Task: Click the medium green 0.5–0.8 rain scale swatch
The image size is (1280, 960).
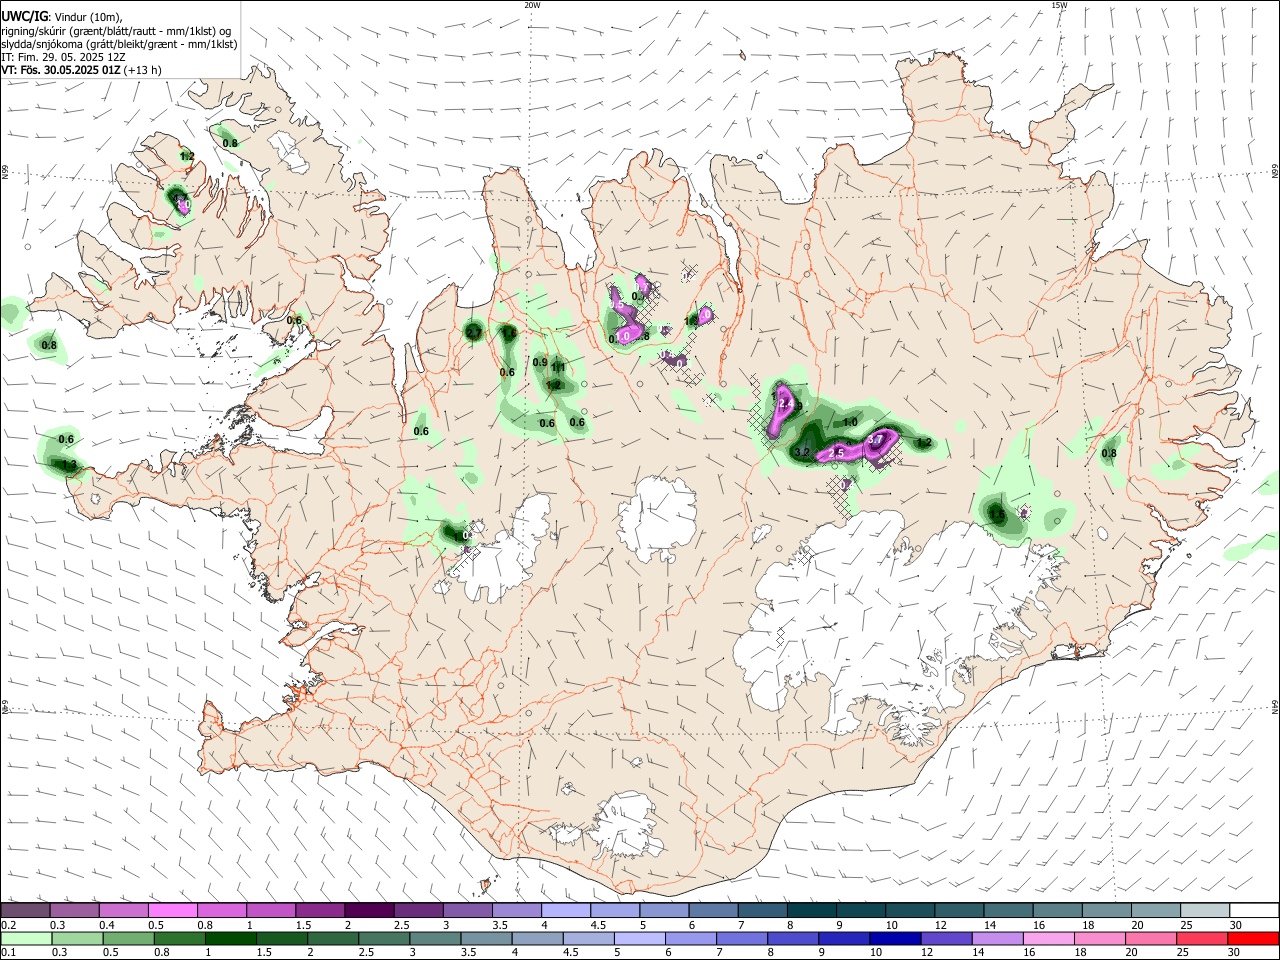Action: point(129,939)
